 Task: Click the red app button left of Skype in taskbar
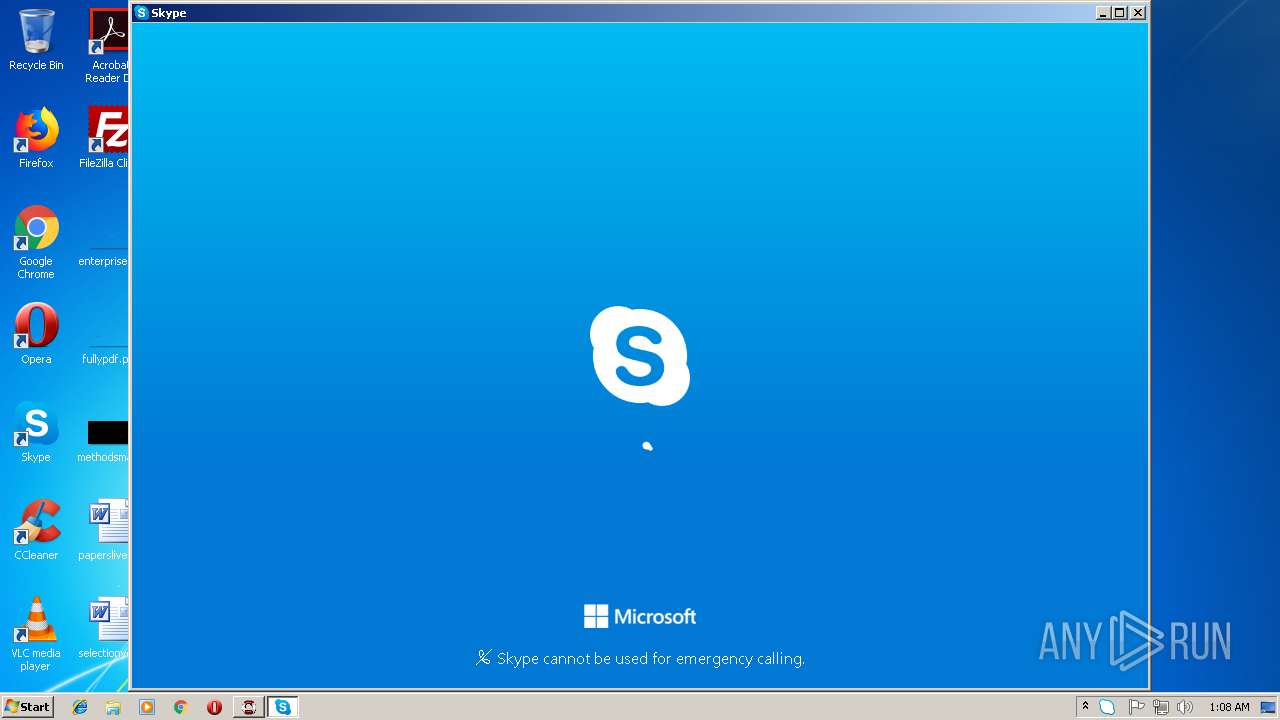249,707
